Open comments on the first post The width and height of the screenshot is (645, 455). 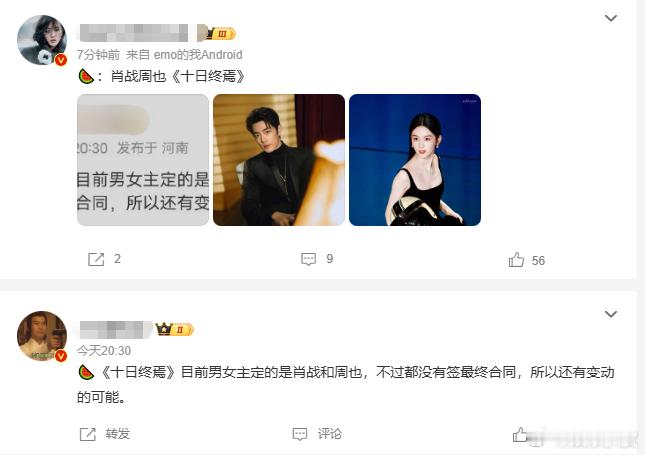point(309,259)
